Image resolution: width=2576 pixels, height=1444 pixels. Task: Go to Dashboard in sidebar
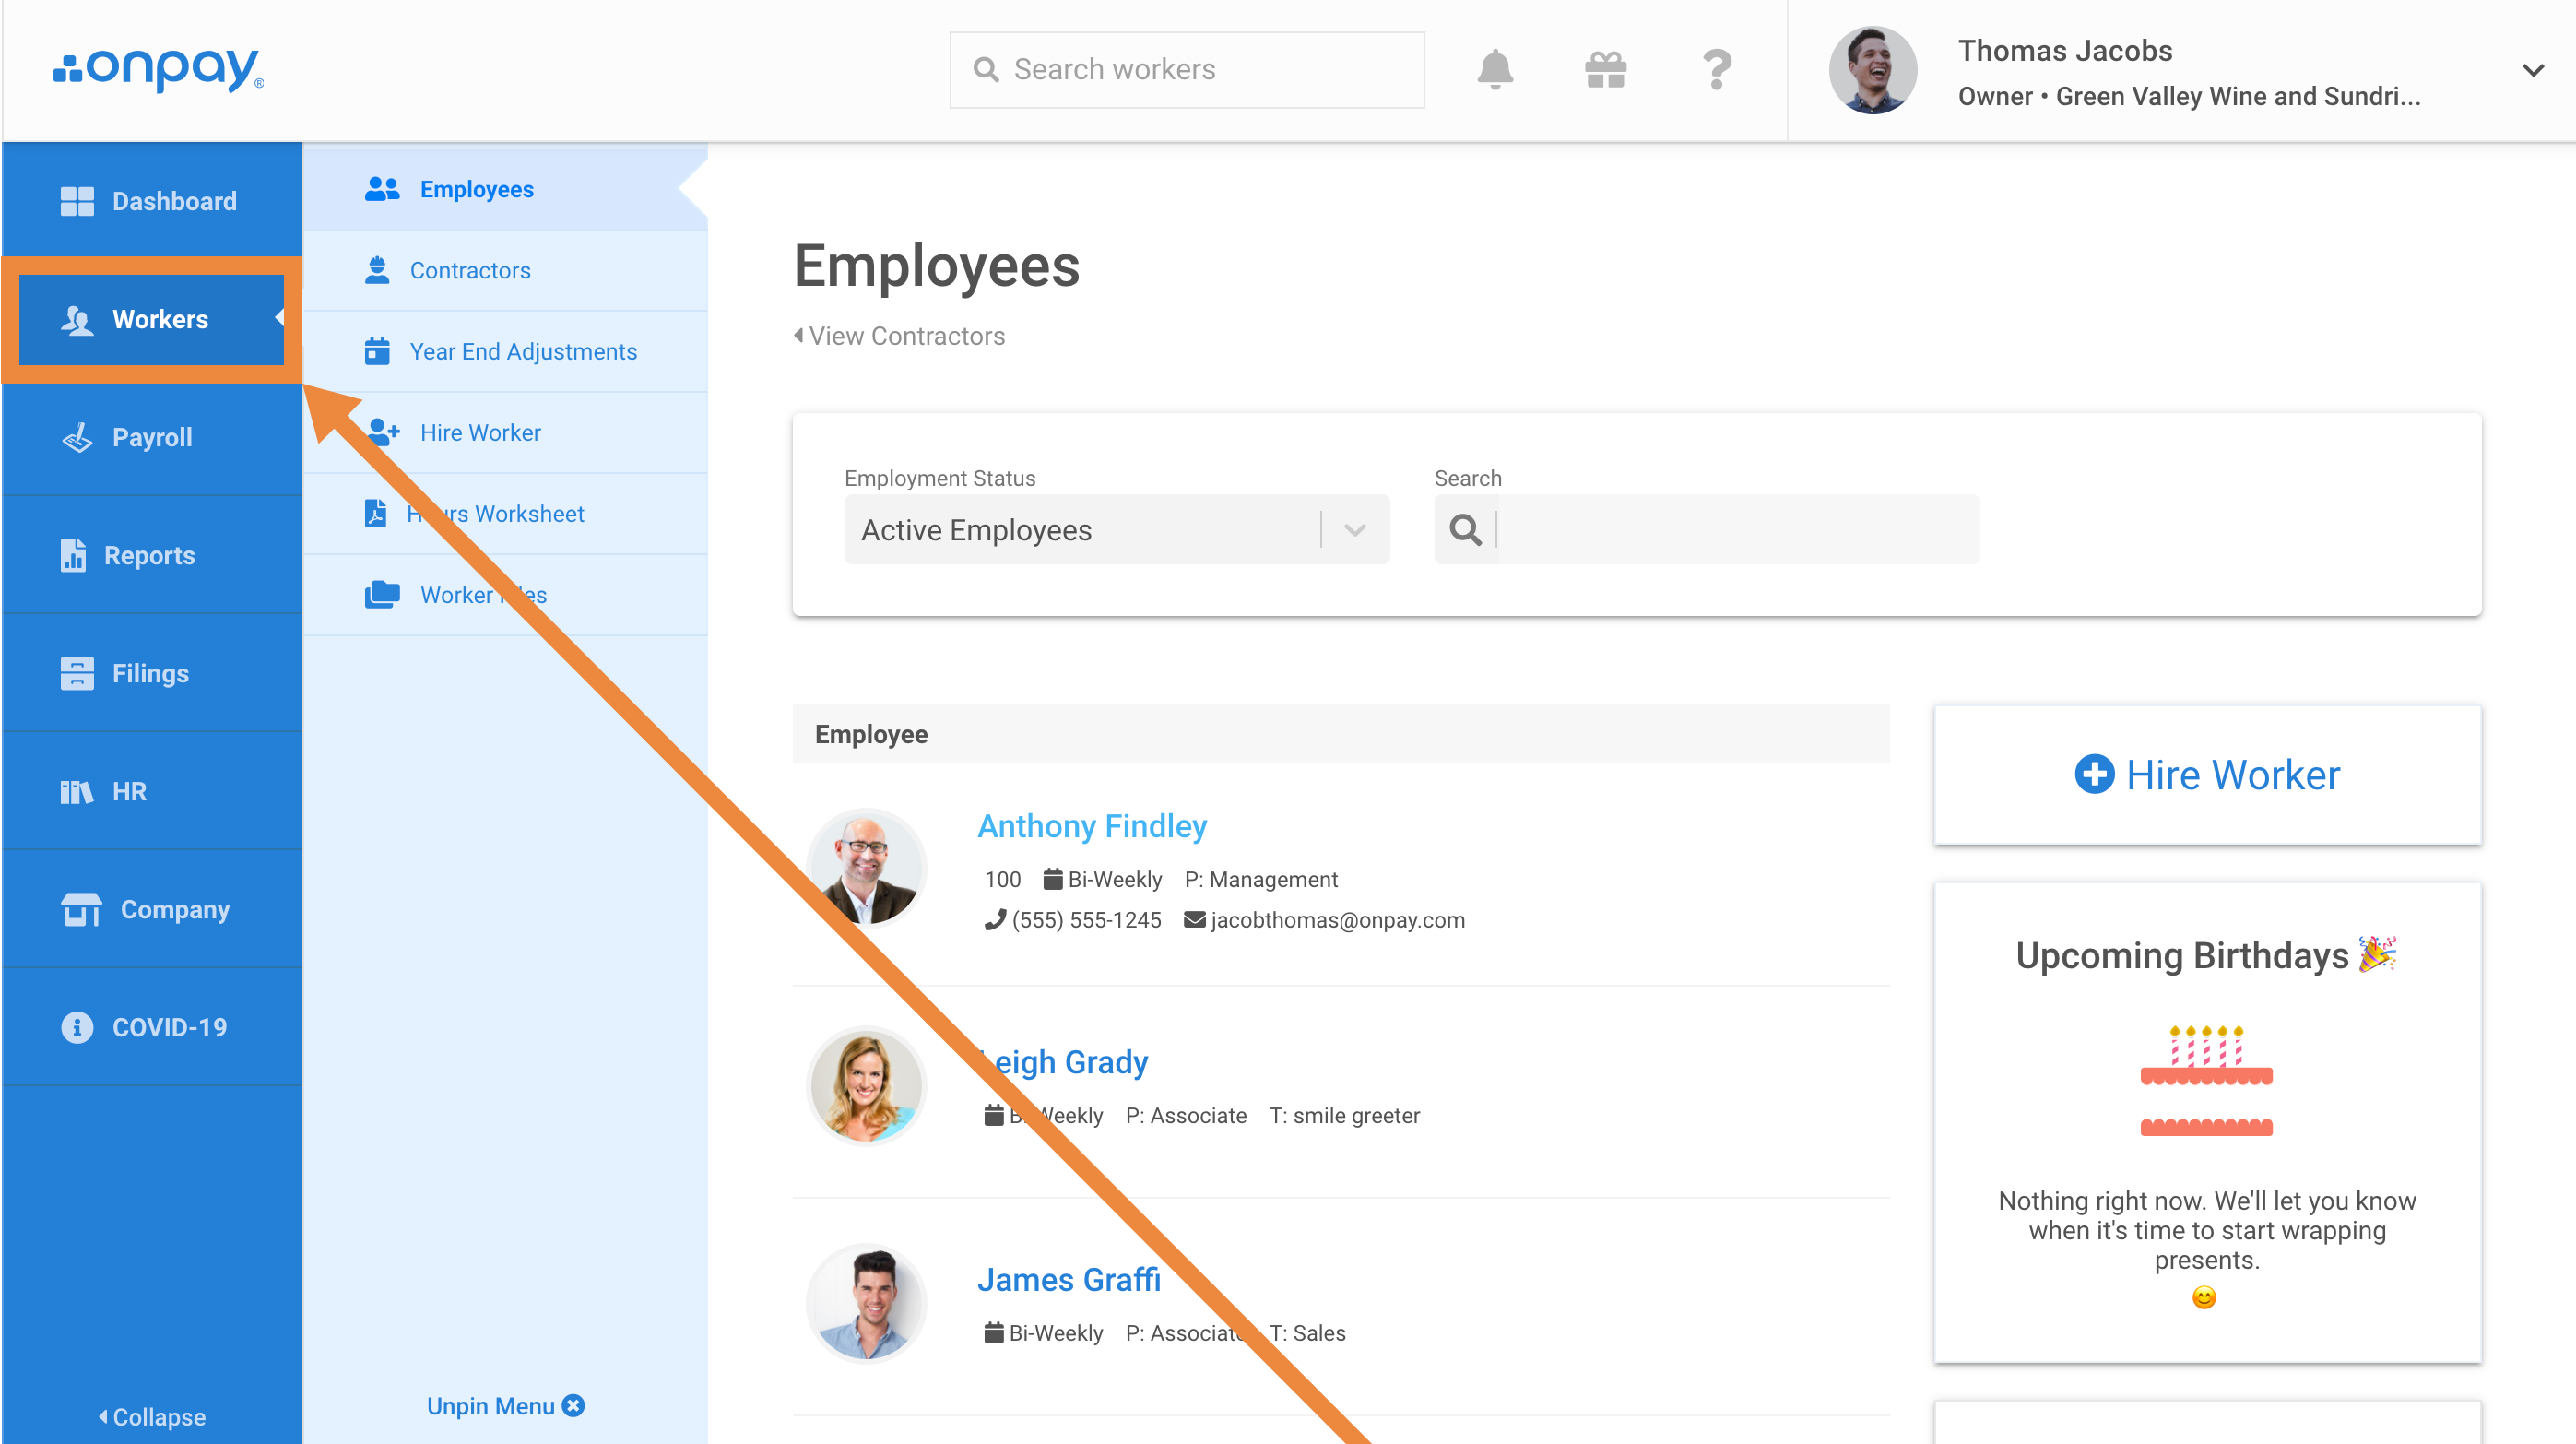coord(153,201)
